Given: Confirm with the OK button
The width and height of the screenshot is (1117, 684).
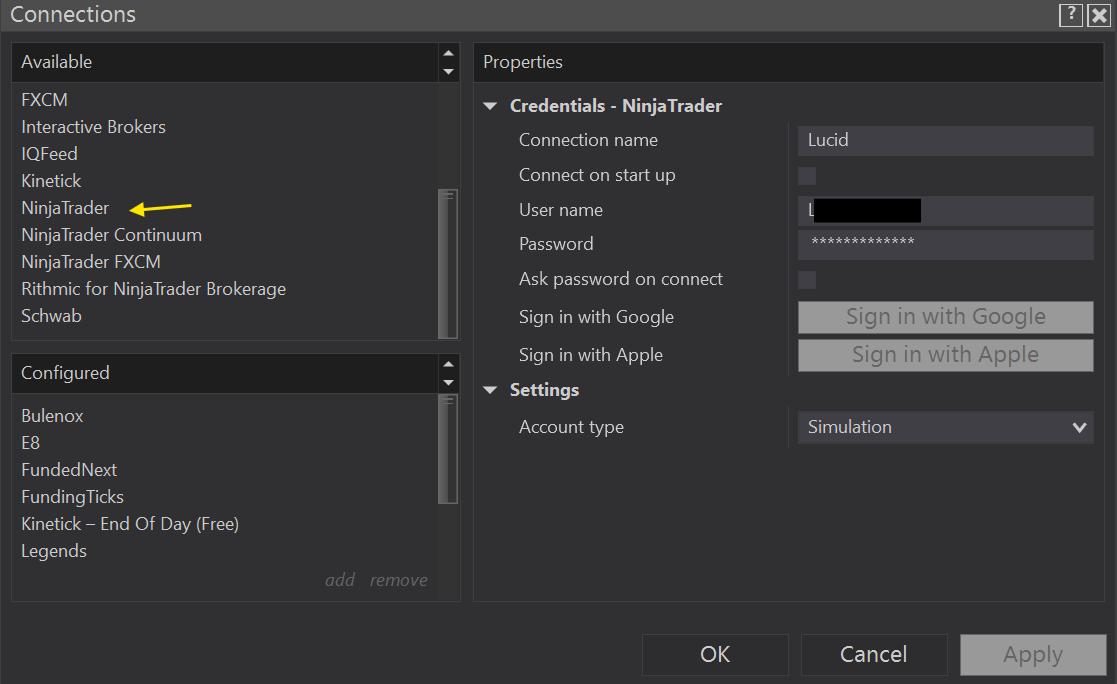Looking at the screenshot, I should click(715, 655).
